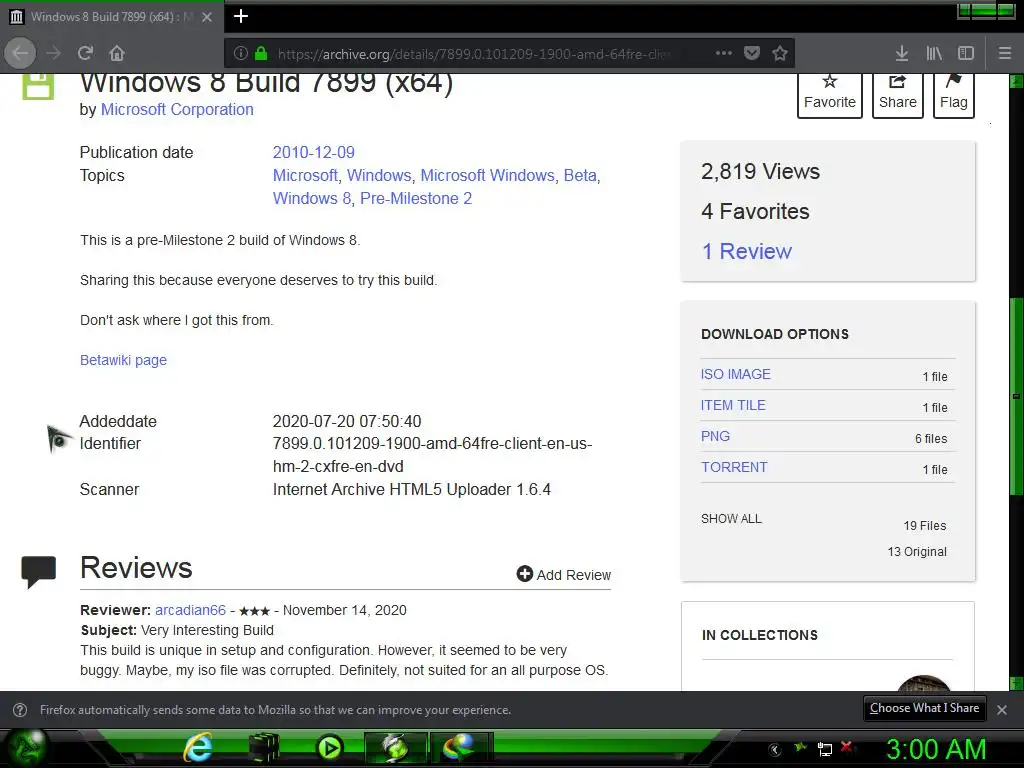The height and width of the screenshot is (768, 1024).
Task: Click the 19 Files count text
Action: pyautogui.click(x=925, y=526)
